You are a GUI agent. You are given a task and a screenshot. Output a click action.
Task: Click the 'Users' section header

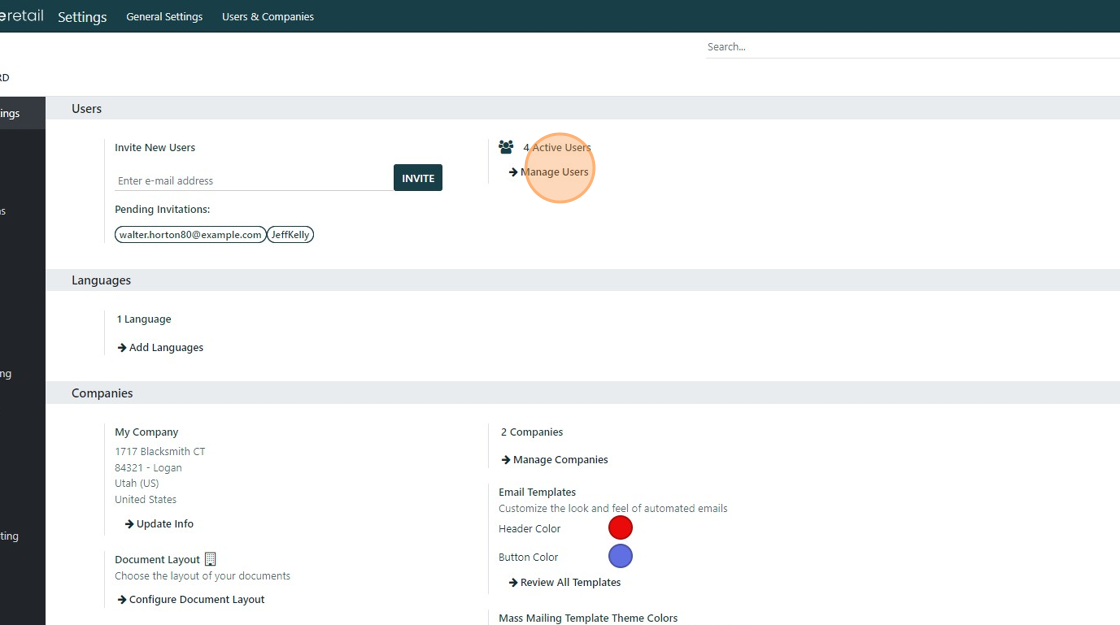(86, 109)
